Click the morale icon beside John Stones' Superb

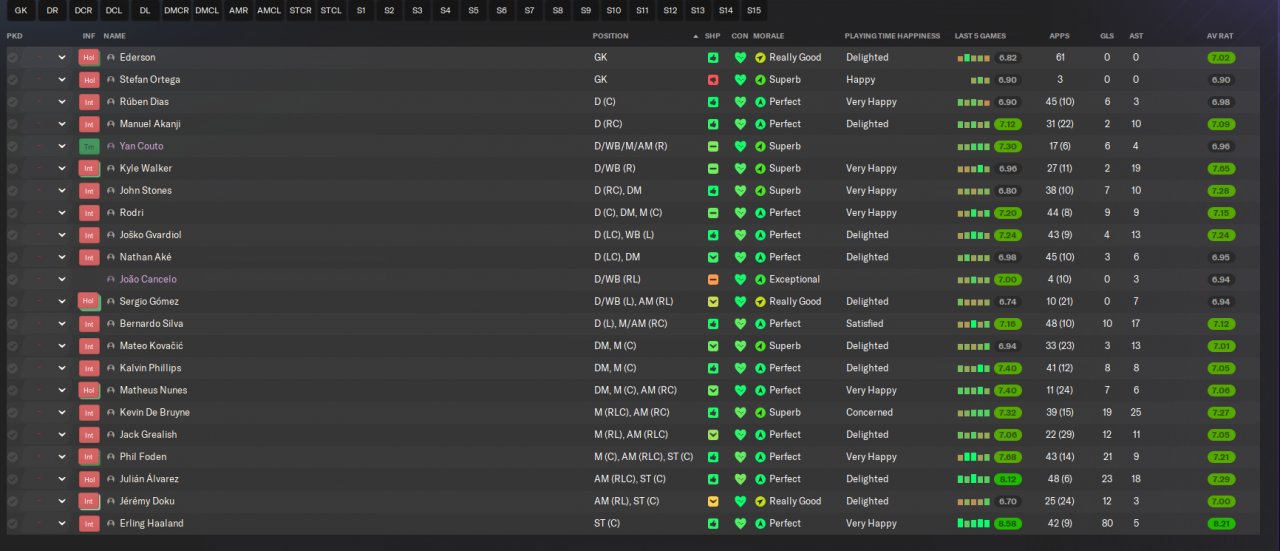point(760,191)
